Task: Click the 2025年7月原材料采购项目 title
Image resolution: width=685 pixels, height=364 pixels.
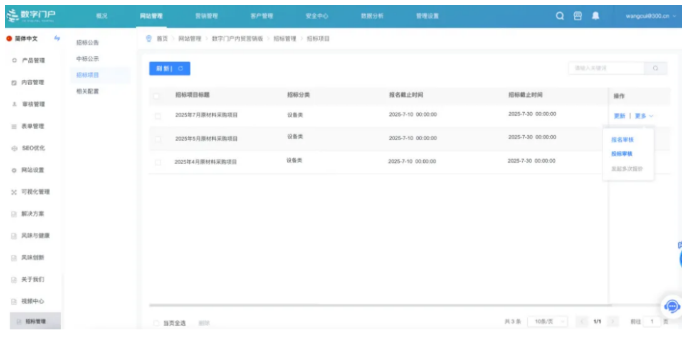Action: pos(206,115)
